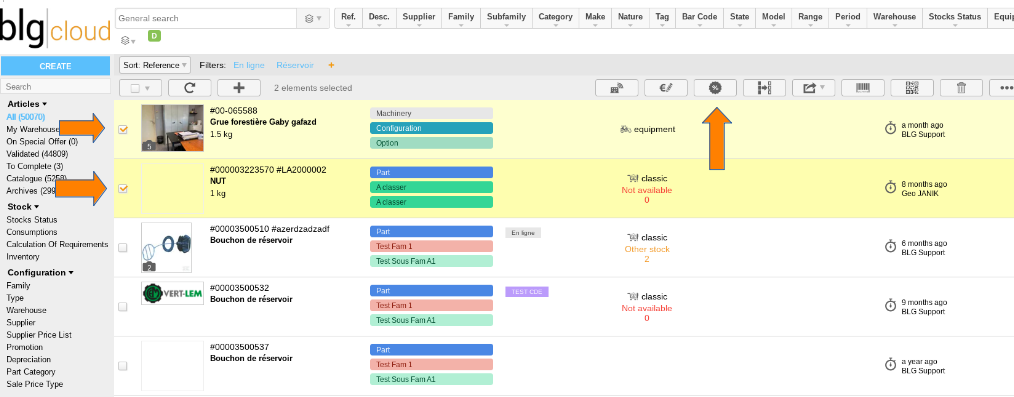Screen dimensions: 1014x397
Task: Go to Consumptions in Stock section
Action: (x=32, y=232)
